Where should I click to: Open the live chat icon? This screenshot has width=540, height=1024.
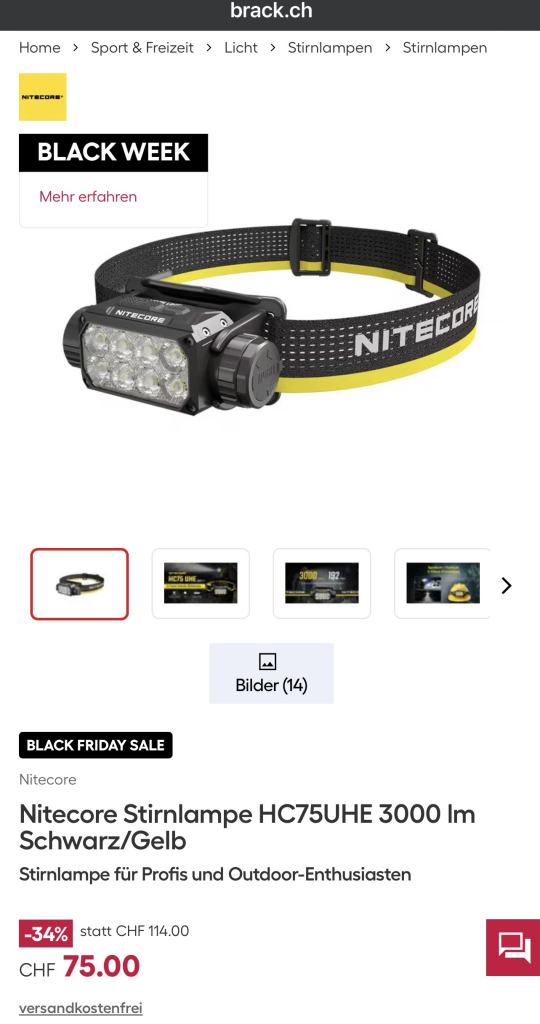coord(513,947)
